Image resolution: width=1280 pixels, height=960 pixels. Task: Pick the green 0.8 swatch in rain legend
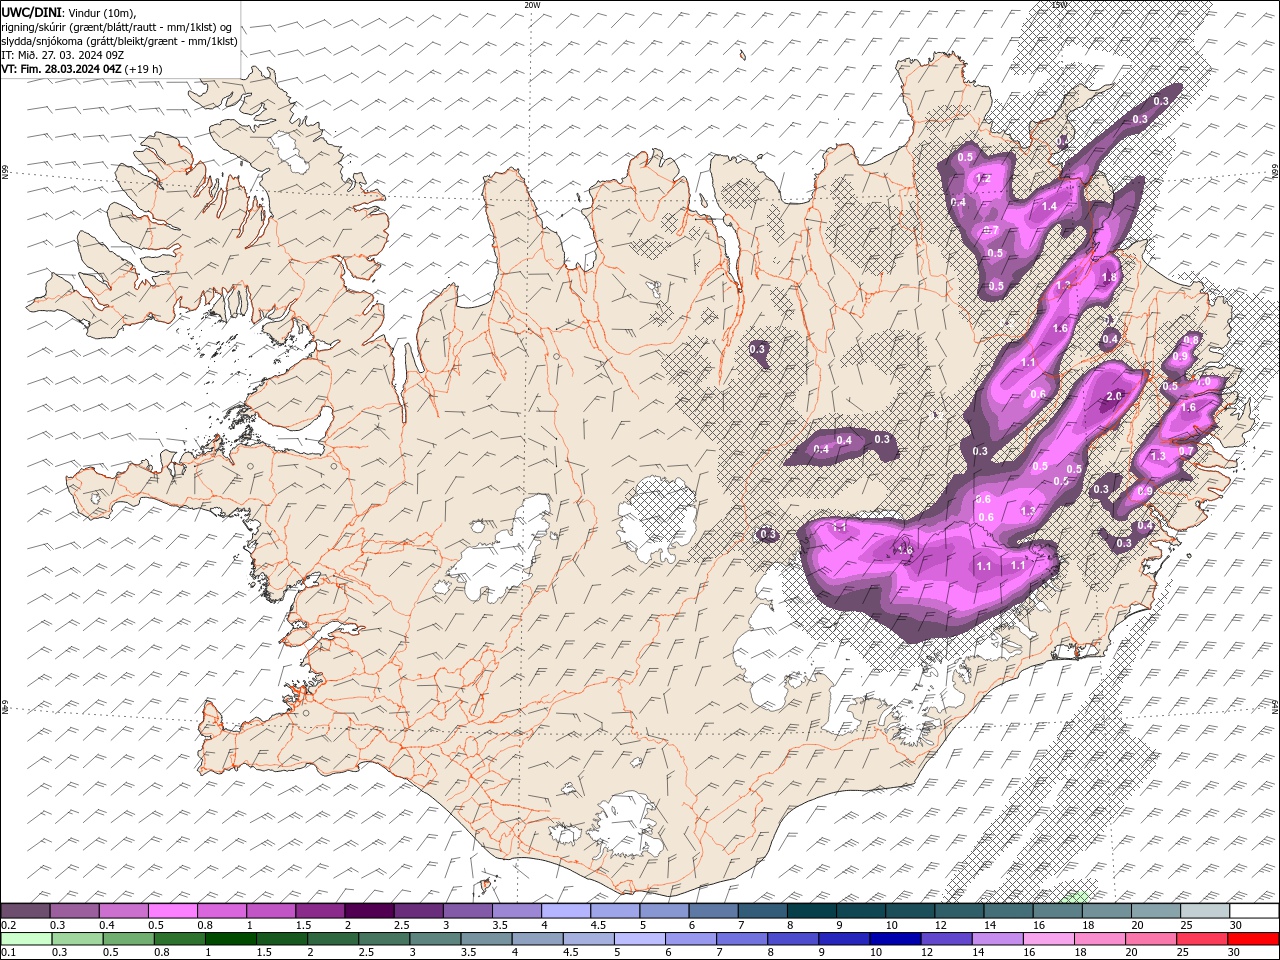click(x=179, y=939)
